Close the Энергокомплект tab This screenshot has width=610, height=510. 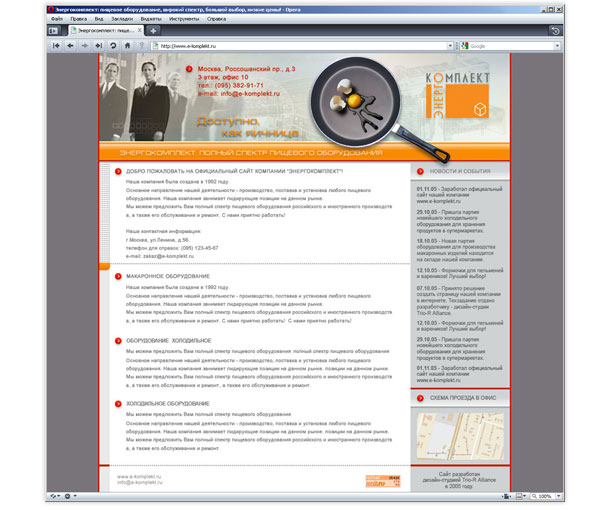pos(140,30)
